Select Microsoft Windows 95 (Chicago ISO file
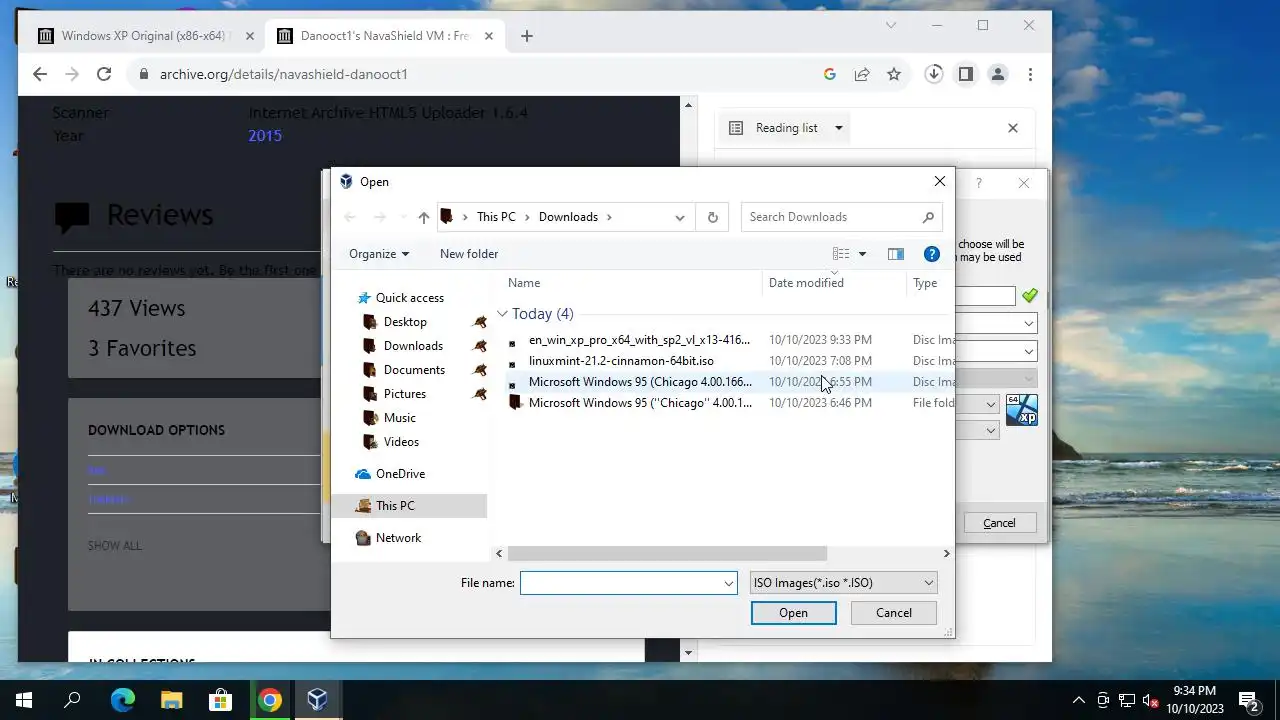1280x720 pixels. pos(640,382)
